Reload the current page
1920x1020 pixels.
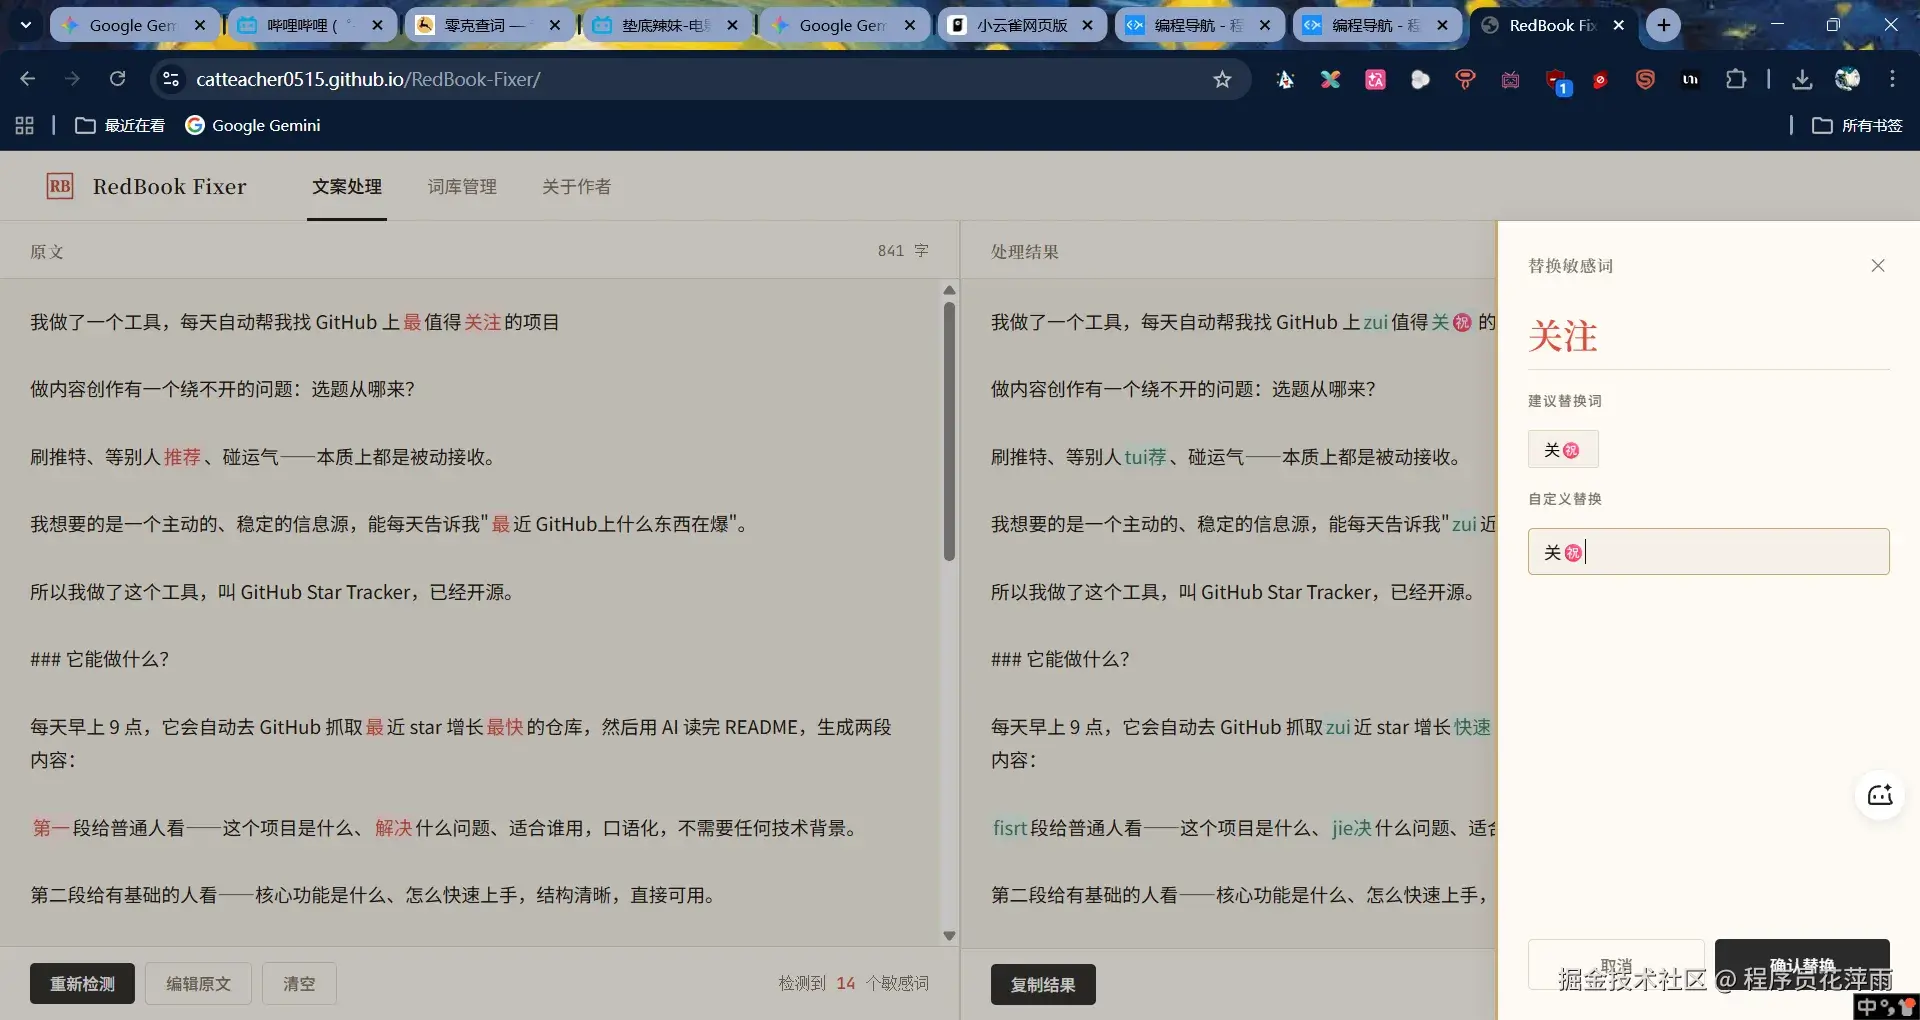[117, 79]
